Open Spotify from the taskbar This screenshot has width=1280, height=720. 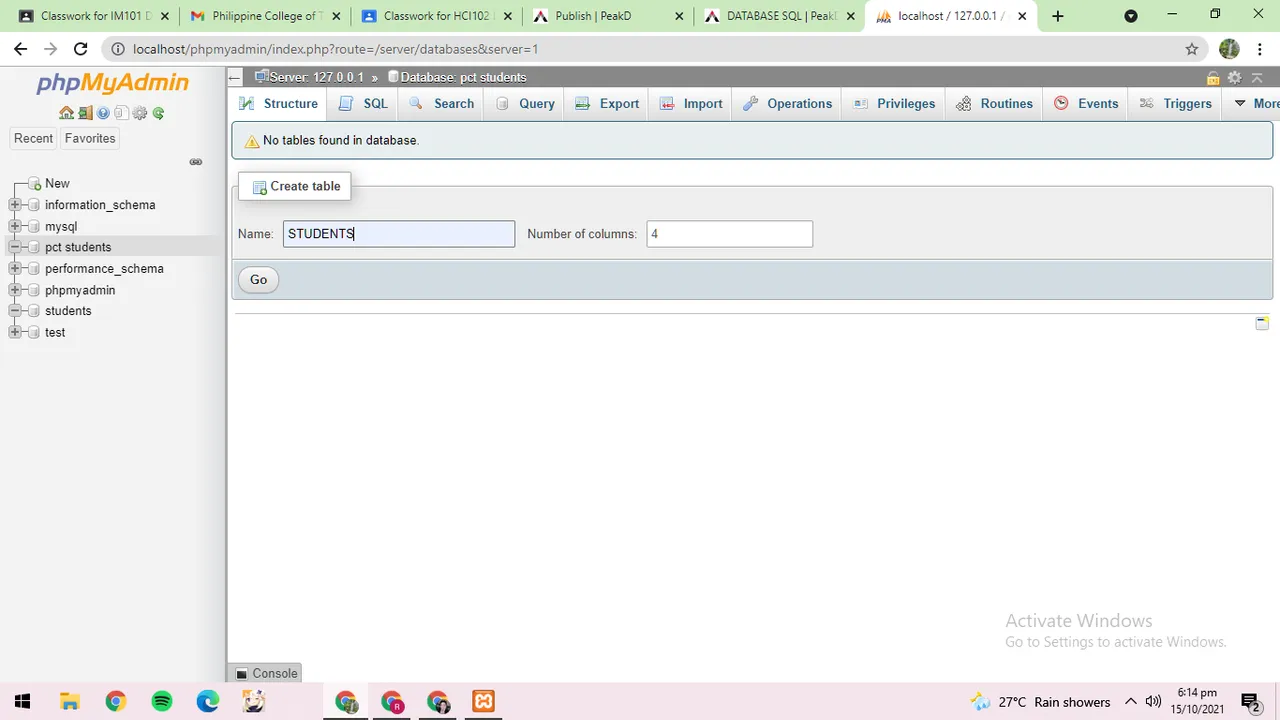pyautogui.click(x=162, y=701)
